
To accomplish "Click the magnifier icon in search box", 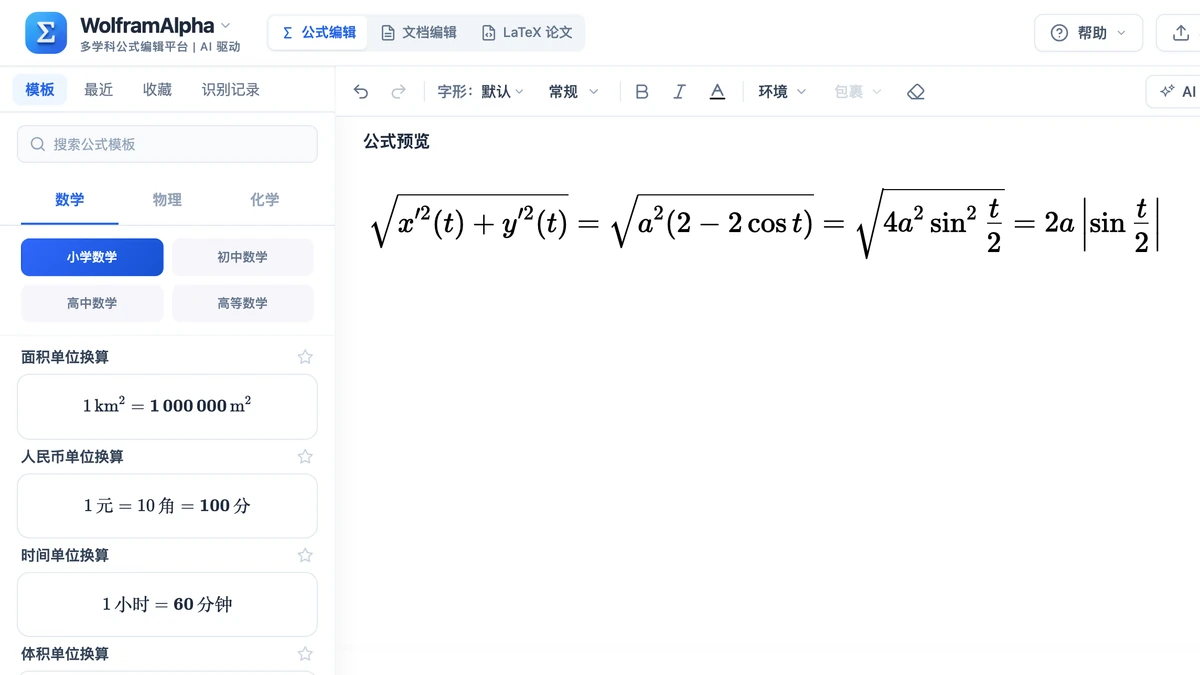I will [x=38, y=144].
